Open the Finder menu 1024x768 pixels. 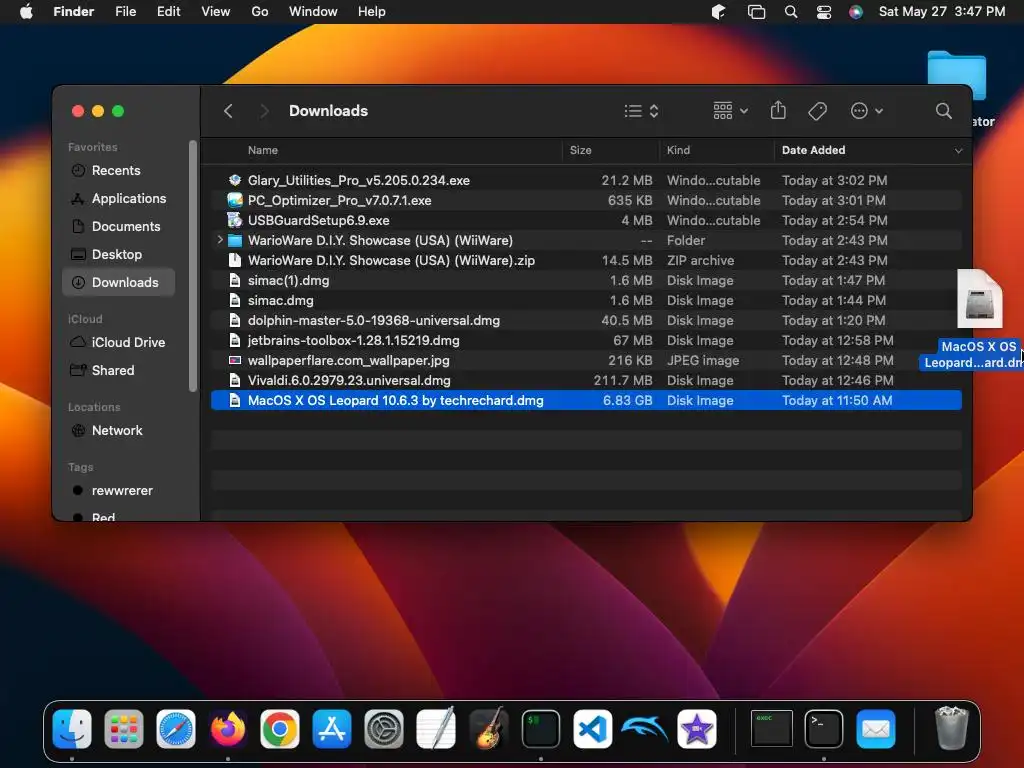coord(73,12)
